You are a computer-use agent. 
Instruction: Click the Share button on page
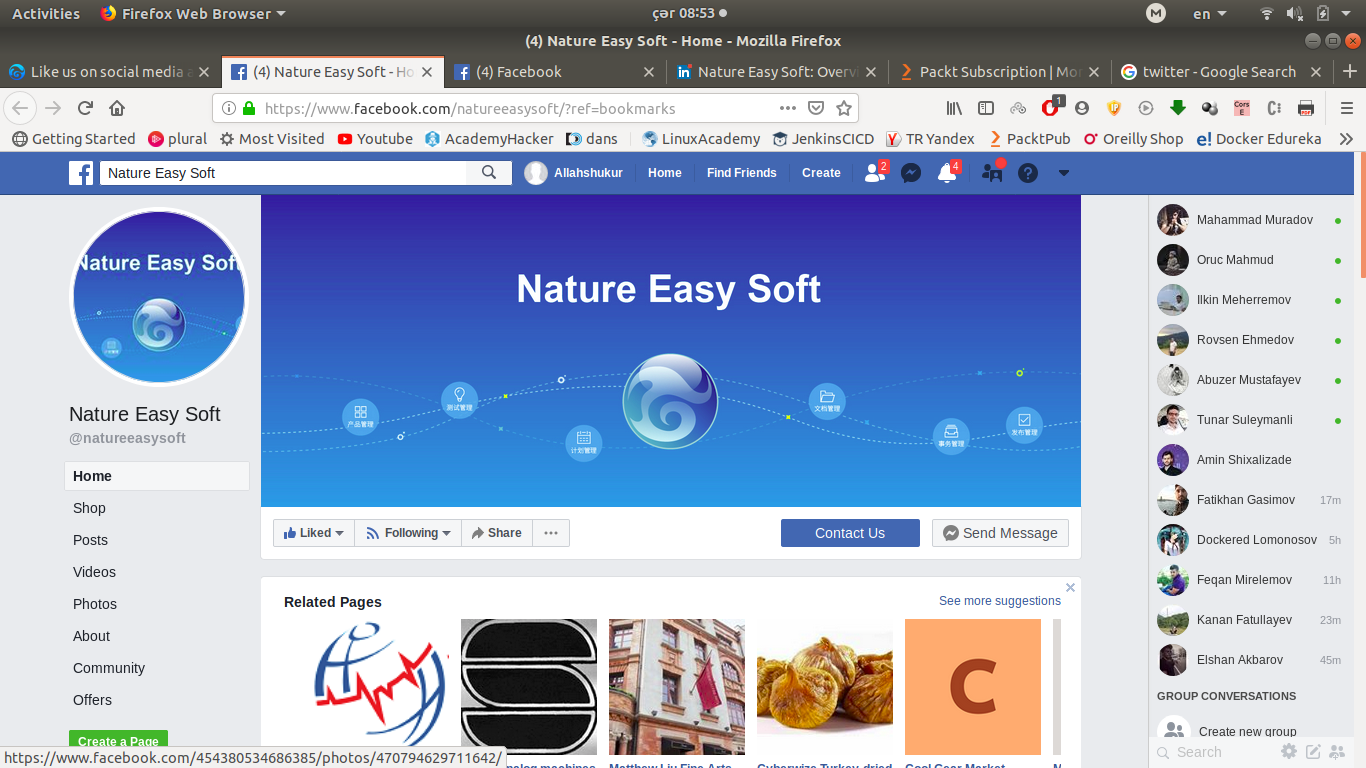click(497, 533)
